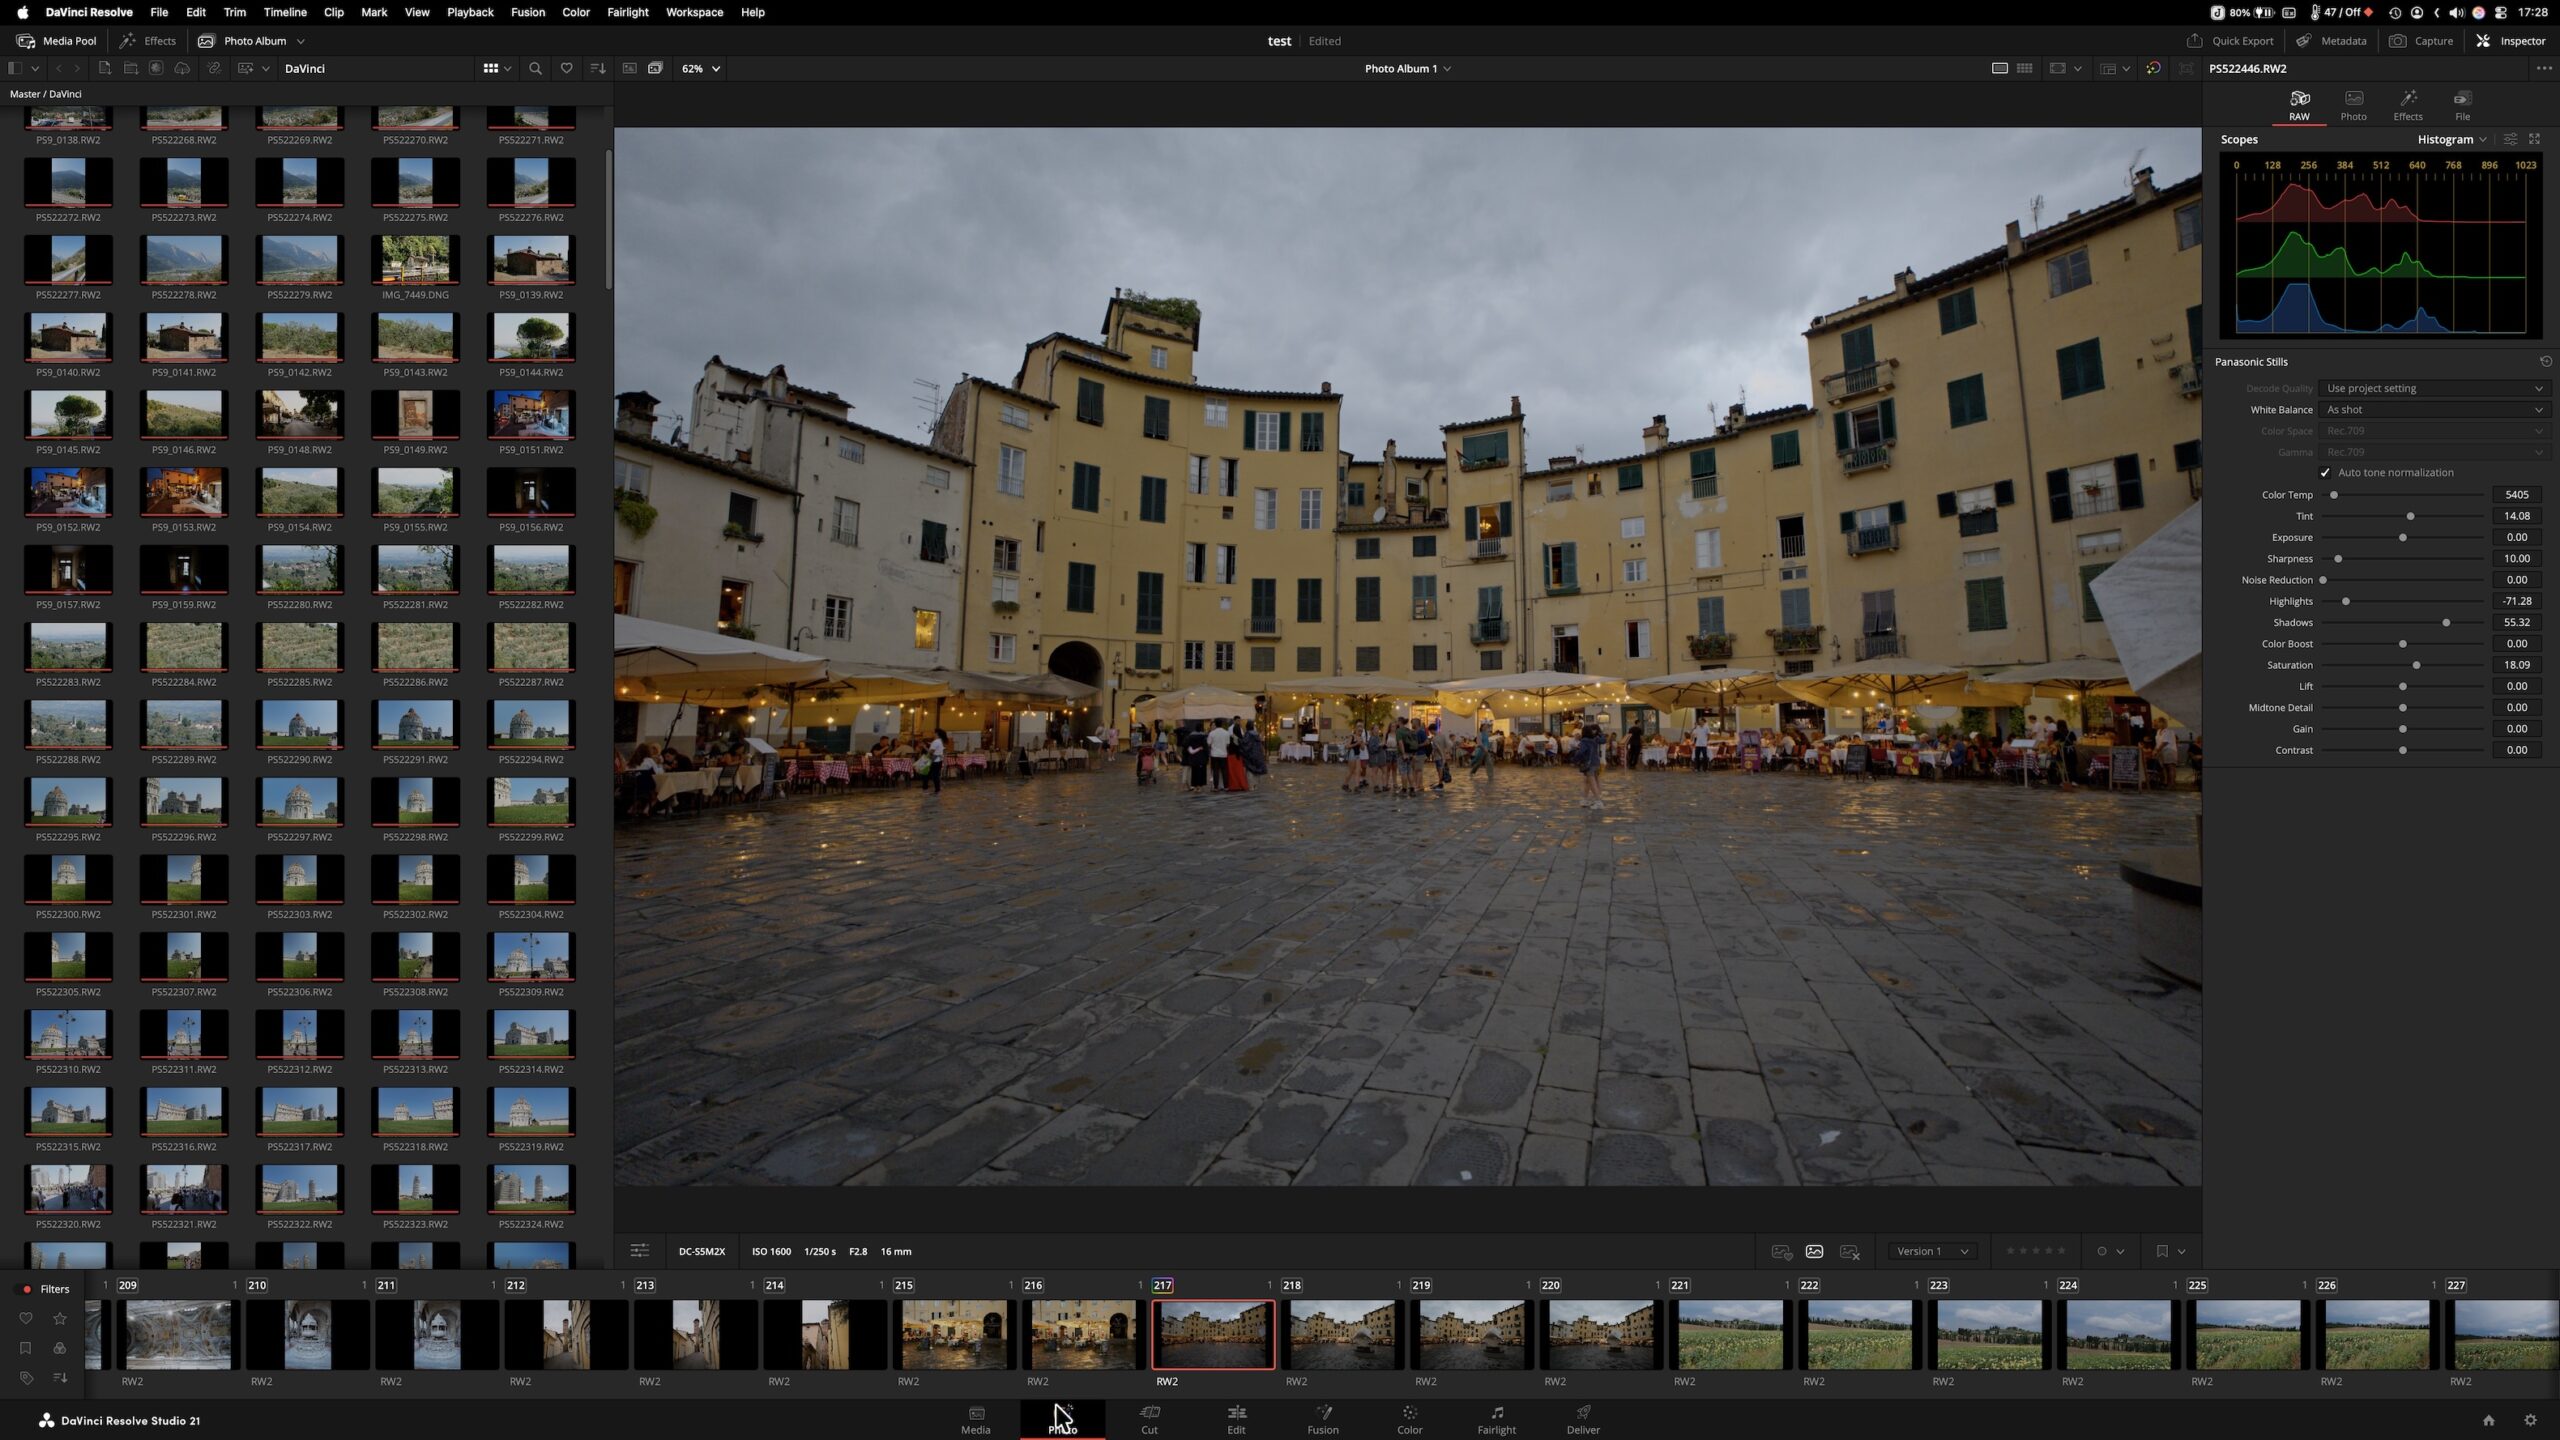
Task: Switch to the Effects tab in inspector
Action: [2408, 105]
